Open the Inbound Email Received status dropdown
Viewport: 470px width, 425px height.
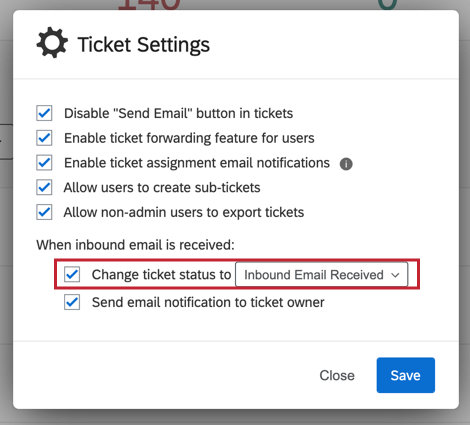pyautogui.click(x=321, y=274)
